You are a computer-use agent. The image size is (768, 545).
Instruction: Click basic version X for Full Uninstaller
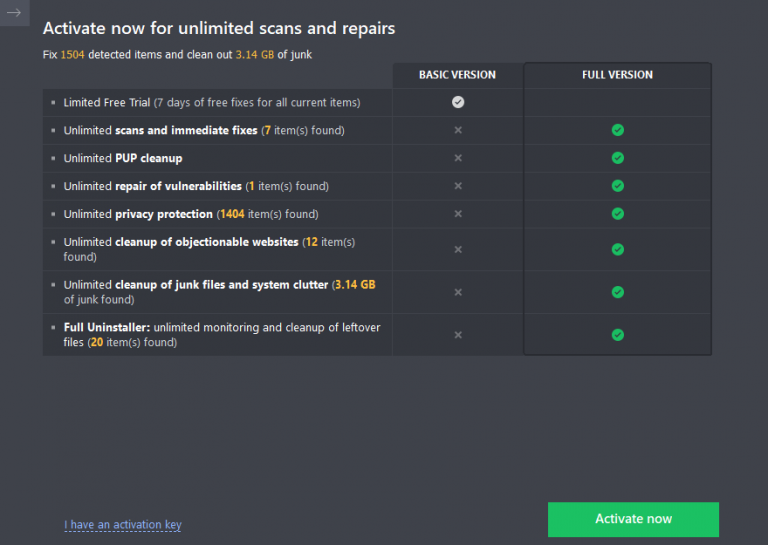point(458,335)
